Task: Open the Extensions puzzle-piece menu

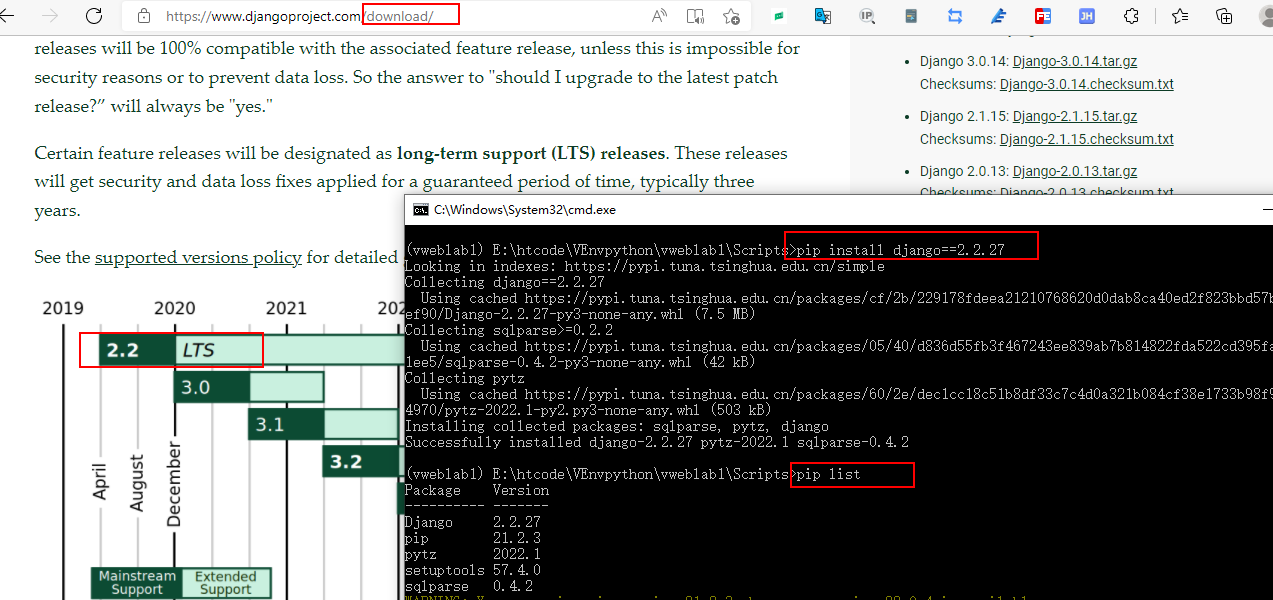Action: click(1131, 16)
